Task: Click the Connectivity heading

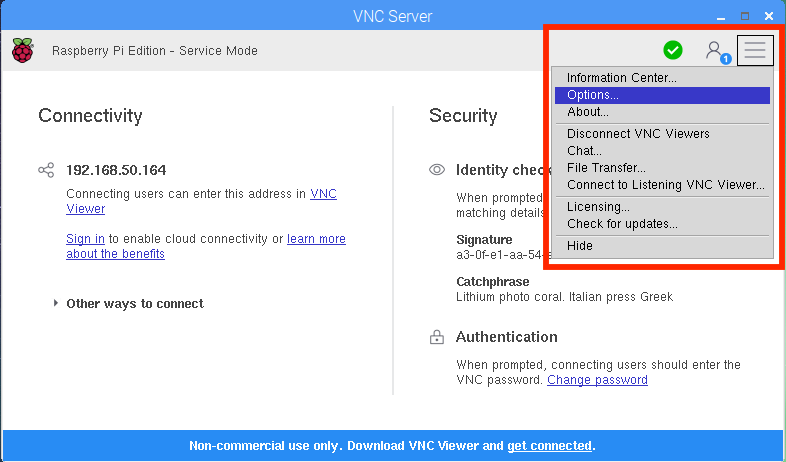Action: click(x=90, y=116)
